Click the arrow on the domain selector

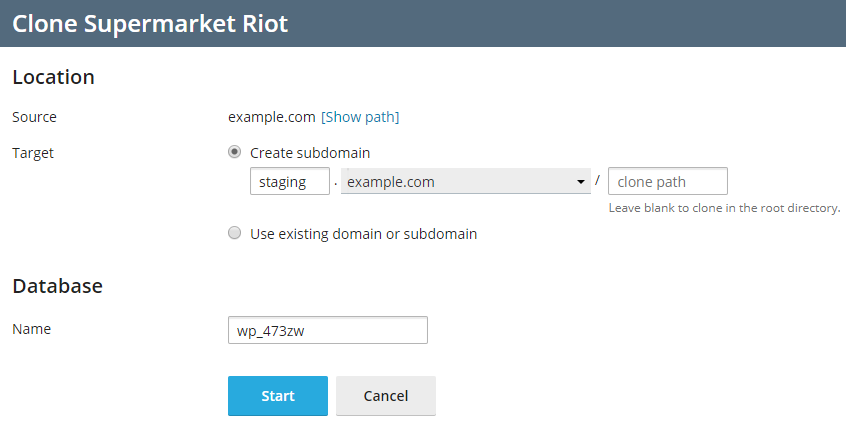click(x=581, y=182)
